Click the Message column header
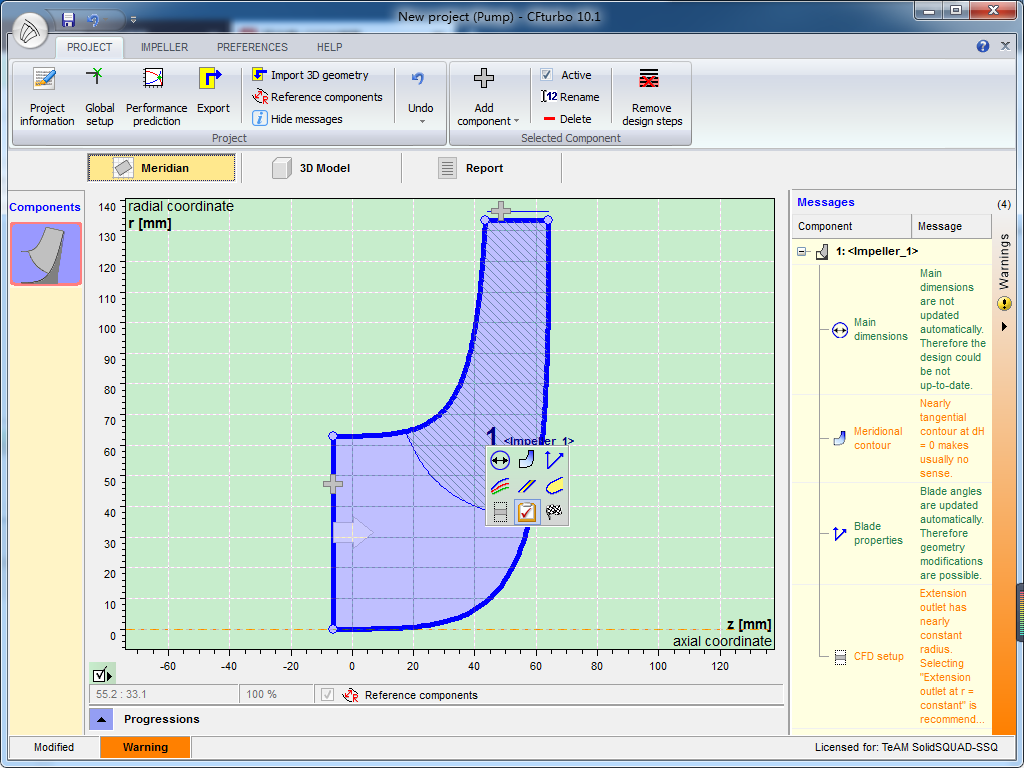 pyautogui.click(x=951, y=226)
